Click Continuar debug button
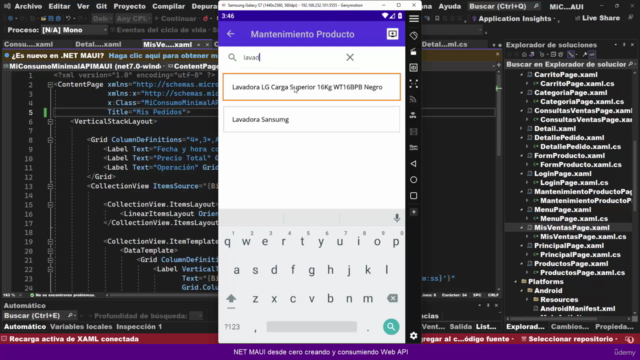 tap(176, 18)
